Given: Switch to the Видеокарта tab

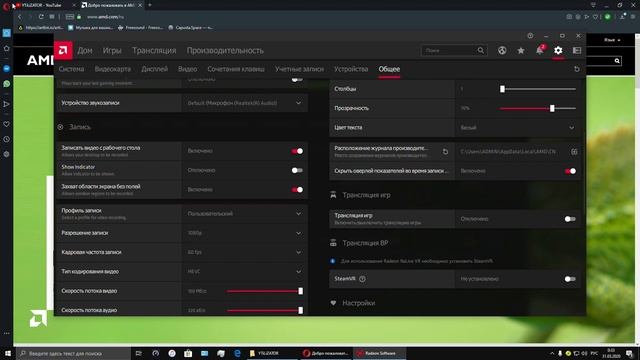Looking at the screenshot, I should [x=113, y=69].
